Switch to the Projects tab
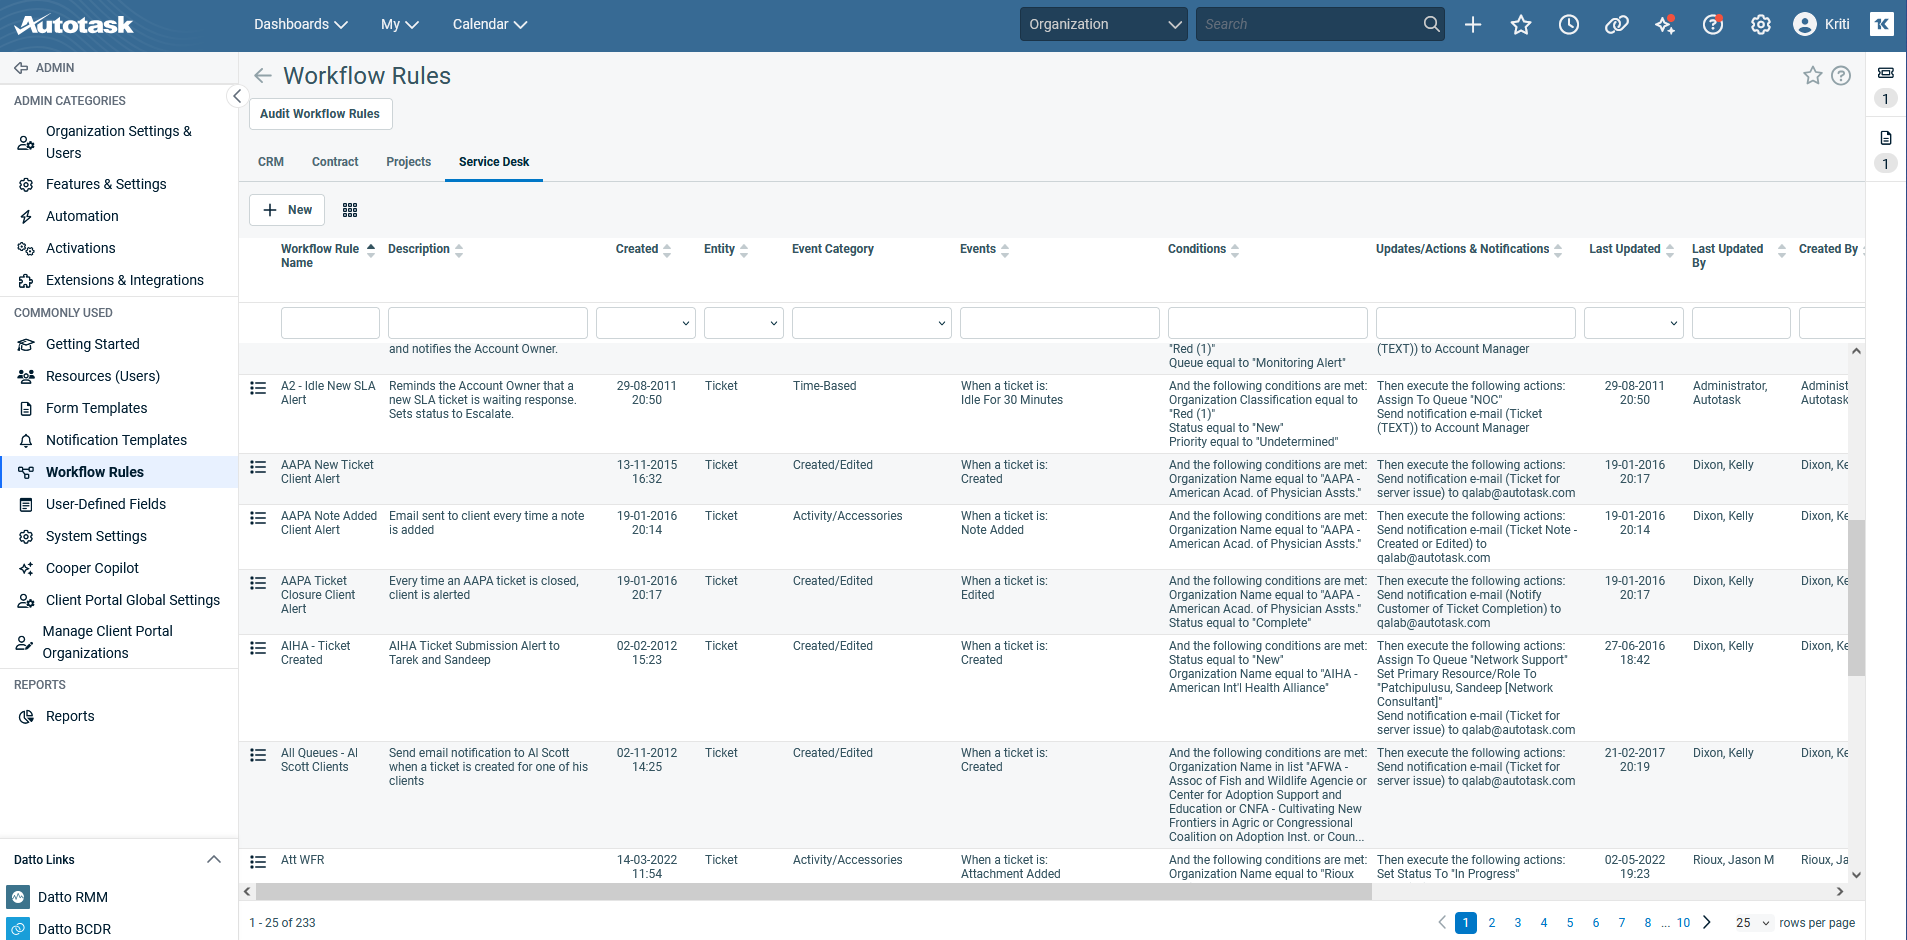The image size is (1907, 940). [x=409, y=162]
